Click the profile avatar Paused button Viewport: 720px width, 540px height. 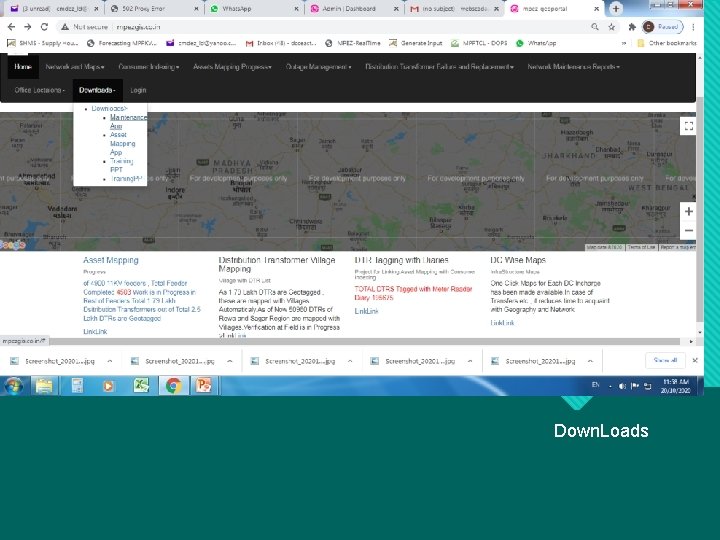pyautogui.click(x=662, y=27)
